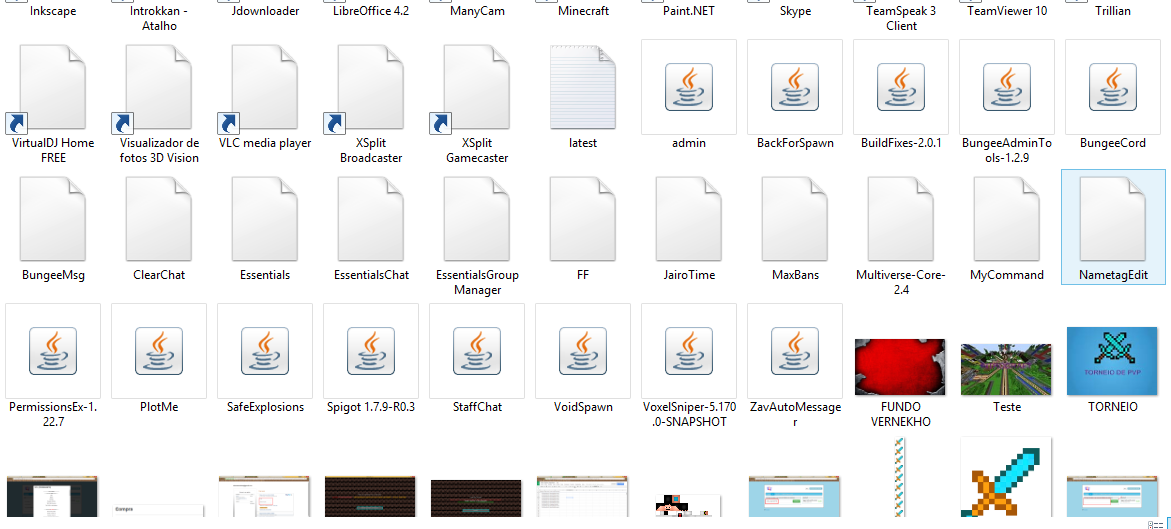Select the FUNDO VERNEKHO red image thumbnail
1171x529 pixels.
[900, 367]
